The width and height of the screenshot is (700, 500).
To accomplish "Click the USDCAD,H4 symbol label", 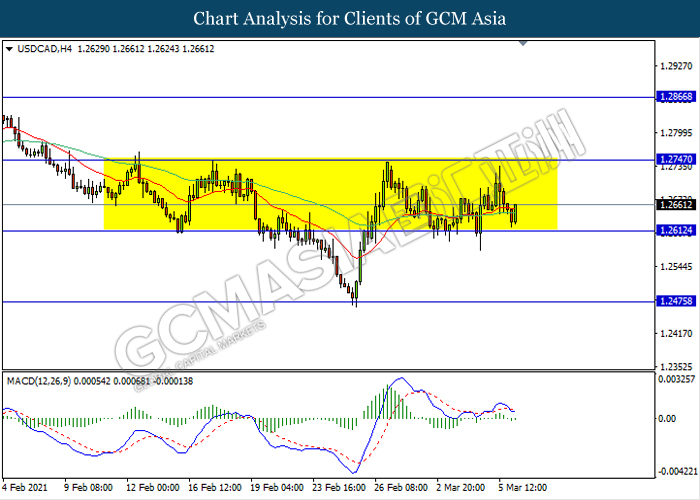I will click(44, 48).
